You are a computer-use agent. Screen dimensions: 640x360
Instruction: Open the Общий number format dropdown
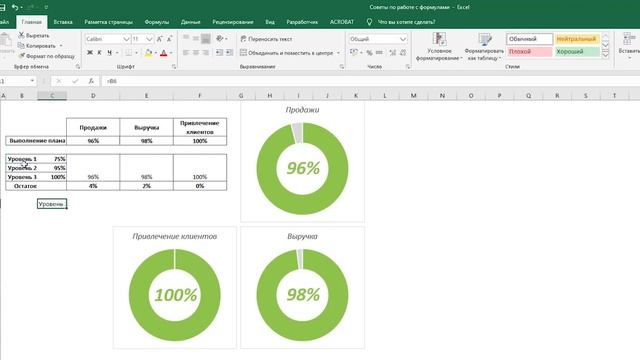tap(403, 39)
